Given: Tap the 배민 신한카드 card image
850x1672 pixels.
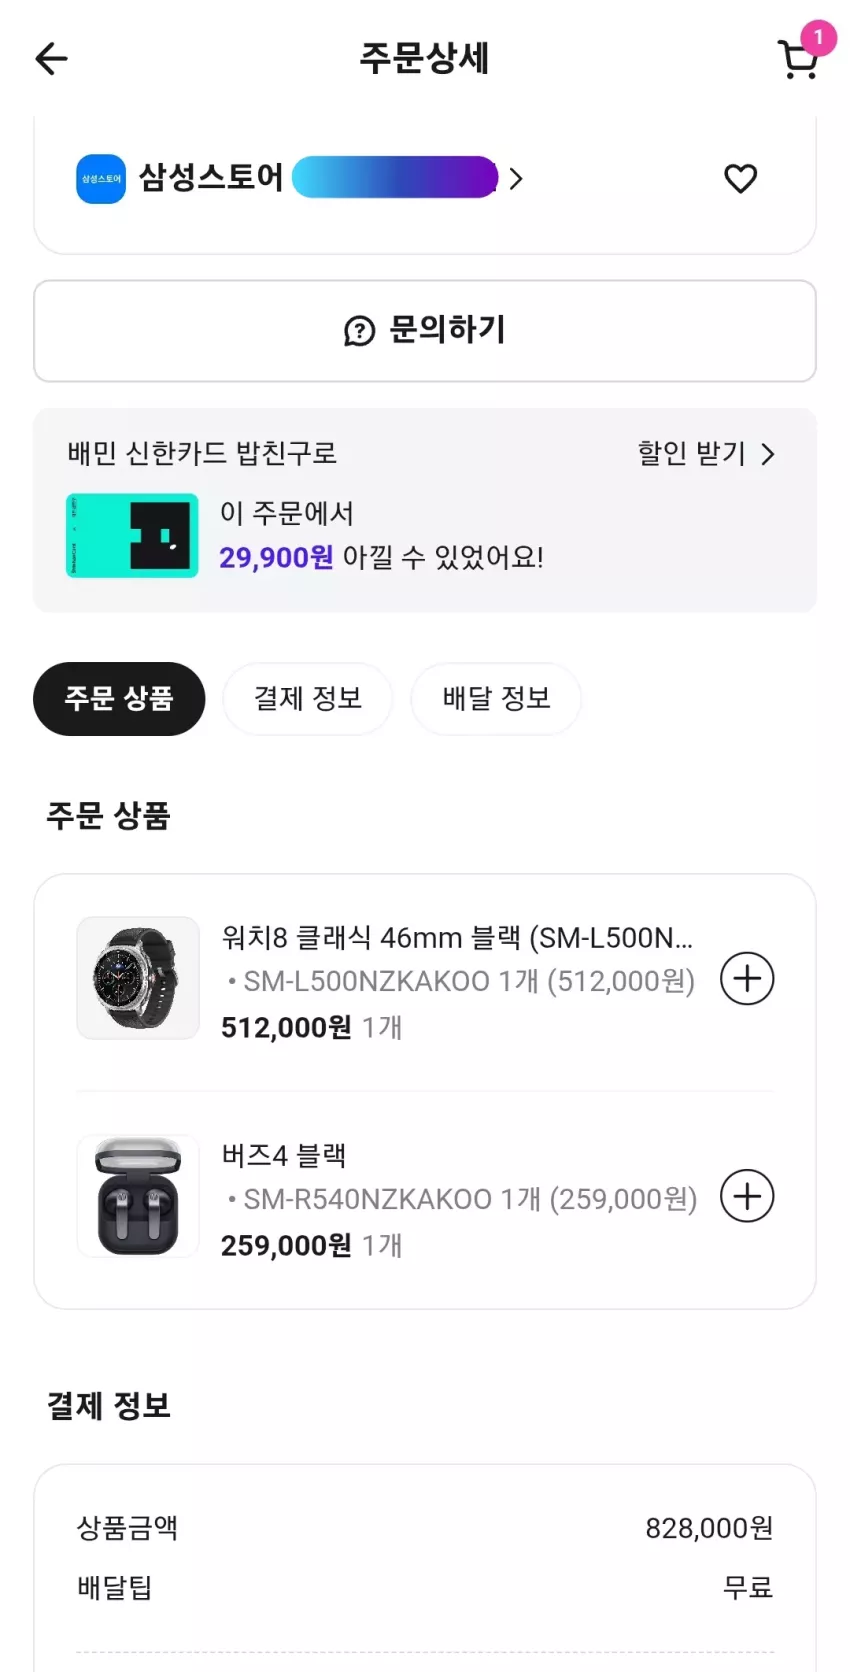Looking at the screenshot, I should pos(132,535).
